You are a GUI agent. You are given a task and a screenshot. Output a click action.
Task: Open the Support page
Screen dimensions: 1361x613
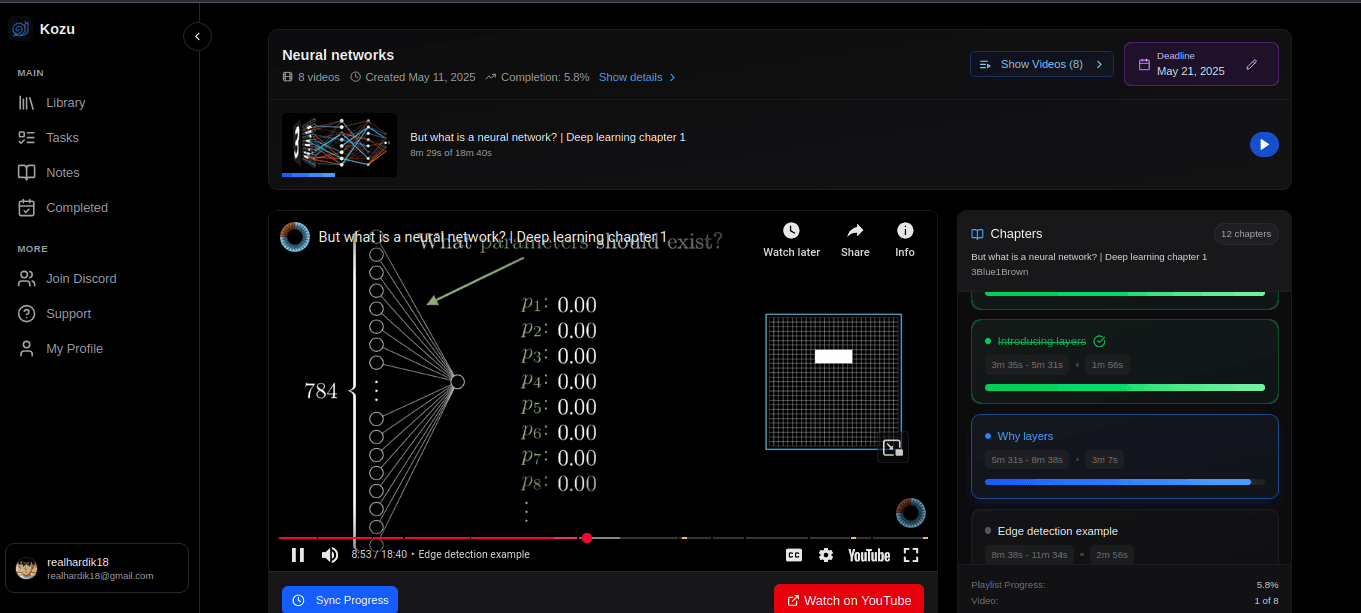click(66, 313)
